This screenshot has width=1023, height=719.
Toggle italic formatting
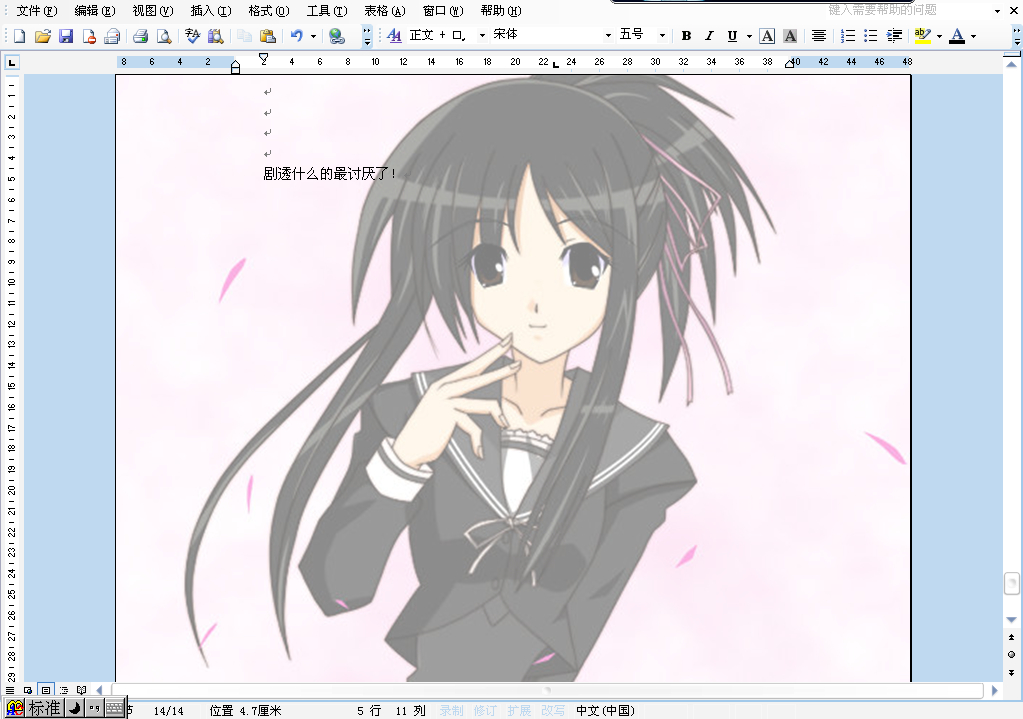click(709, 36)
